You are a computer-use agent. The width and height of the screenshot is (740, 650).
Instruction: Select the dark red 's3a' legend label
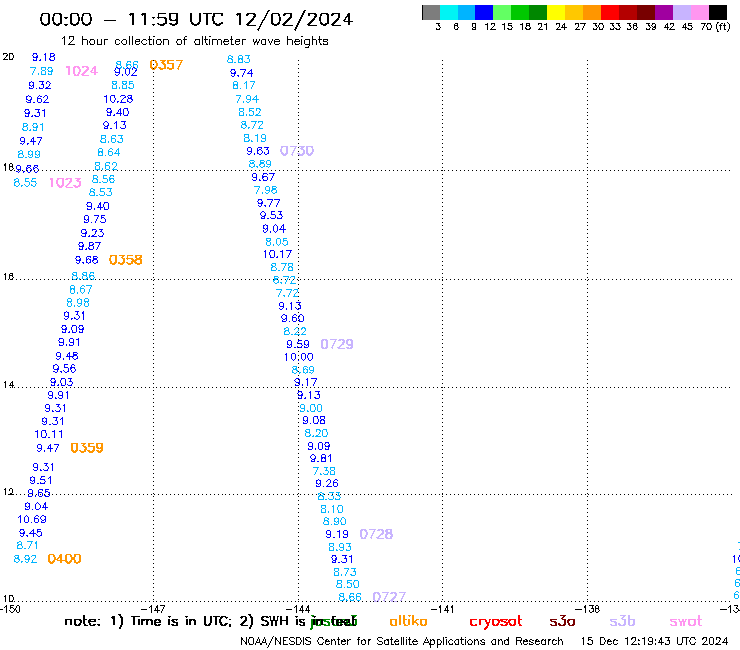562,621
